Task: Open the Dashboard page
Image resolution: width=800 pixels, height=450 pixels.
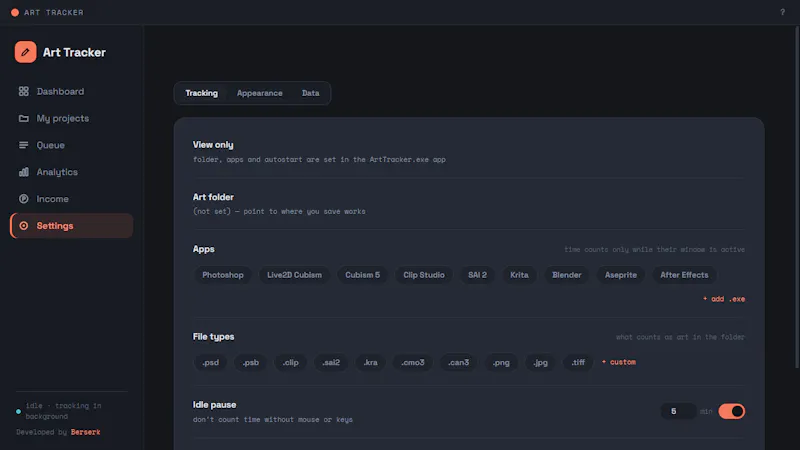Action: 71,91
